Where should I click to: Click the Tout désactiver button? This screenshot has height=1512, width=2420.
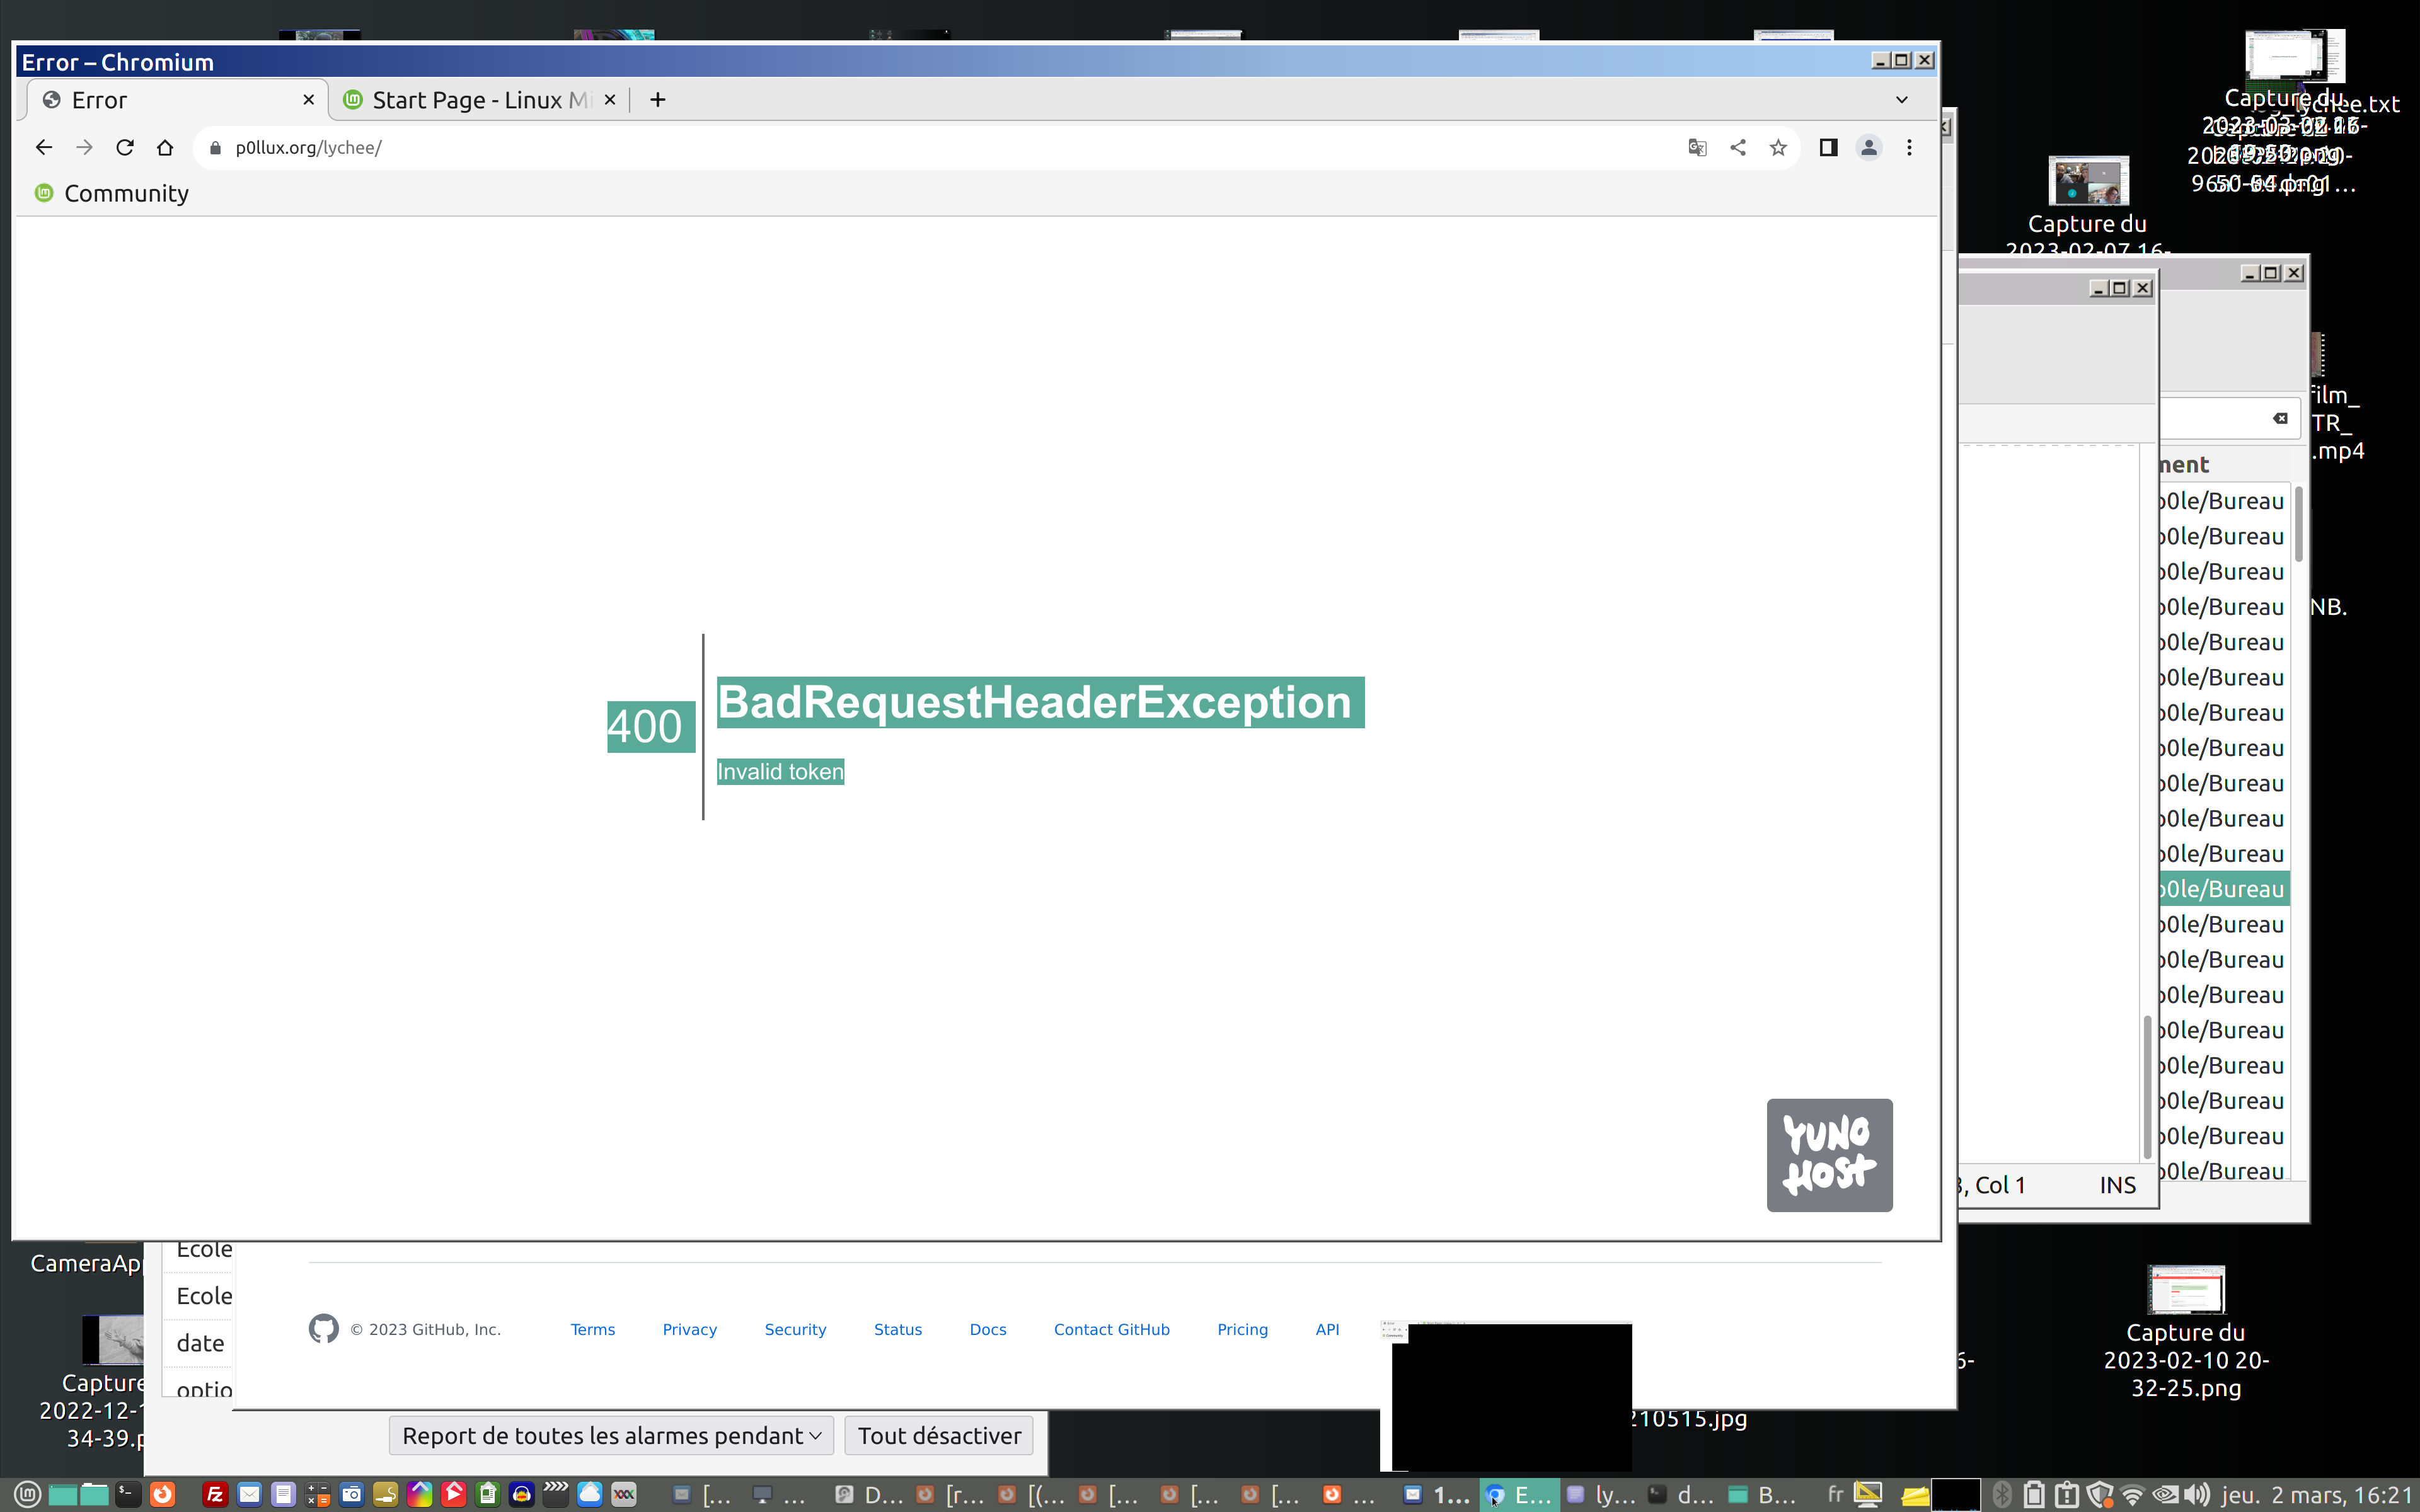click(938, 1436)
